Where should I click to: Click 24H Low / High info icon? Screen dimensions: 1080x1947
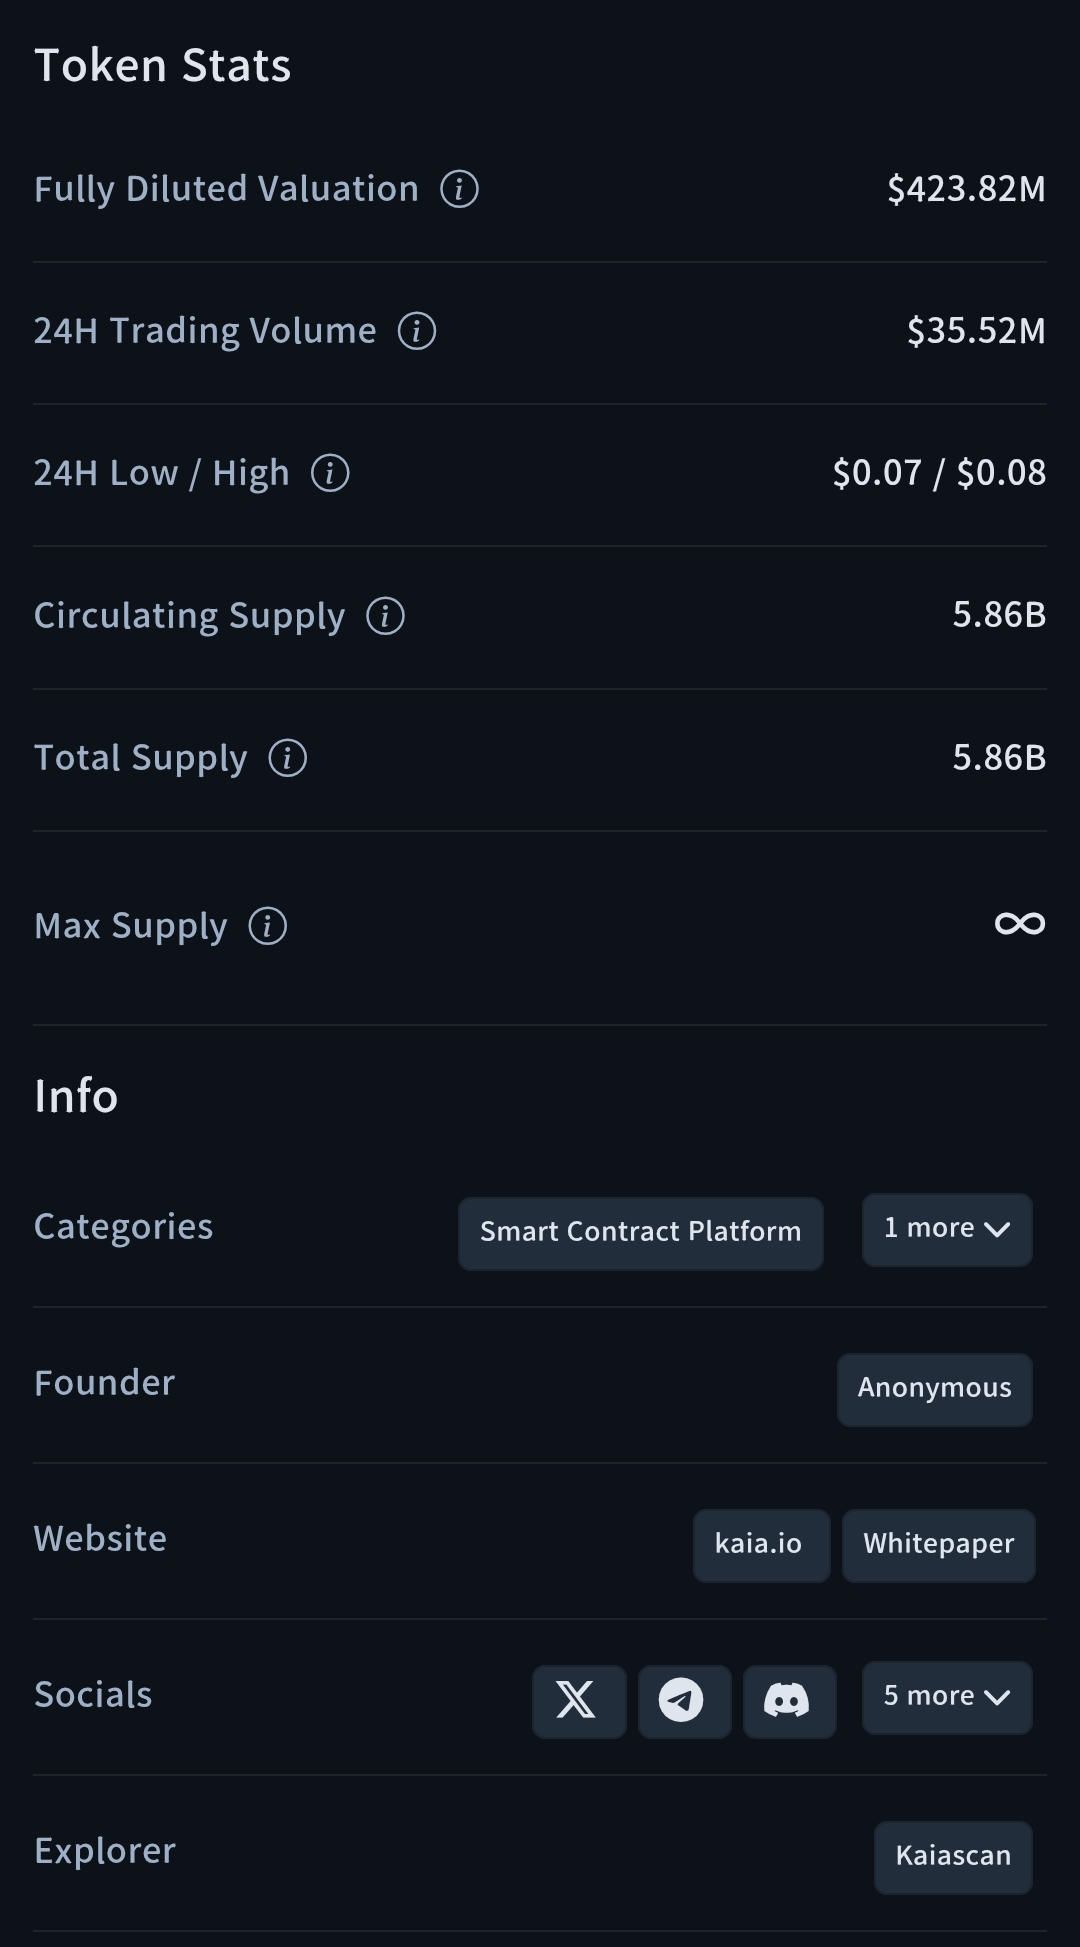click(x=330, y=473)
